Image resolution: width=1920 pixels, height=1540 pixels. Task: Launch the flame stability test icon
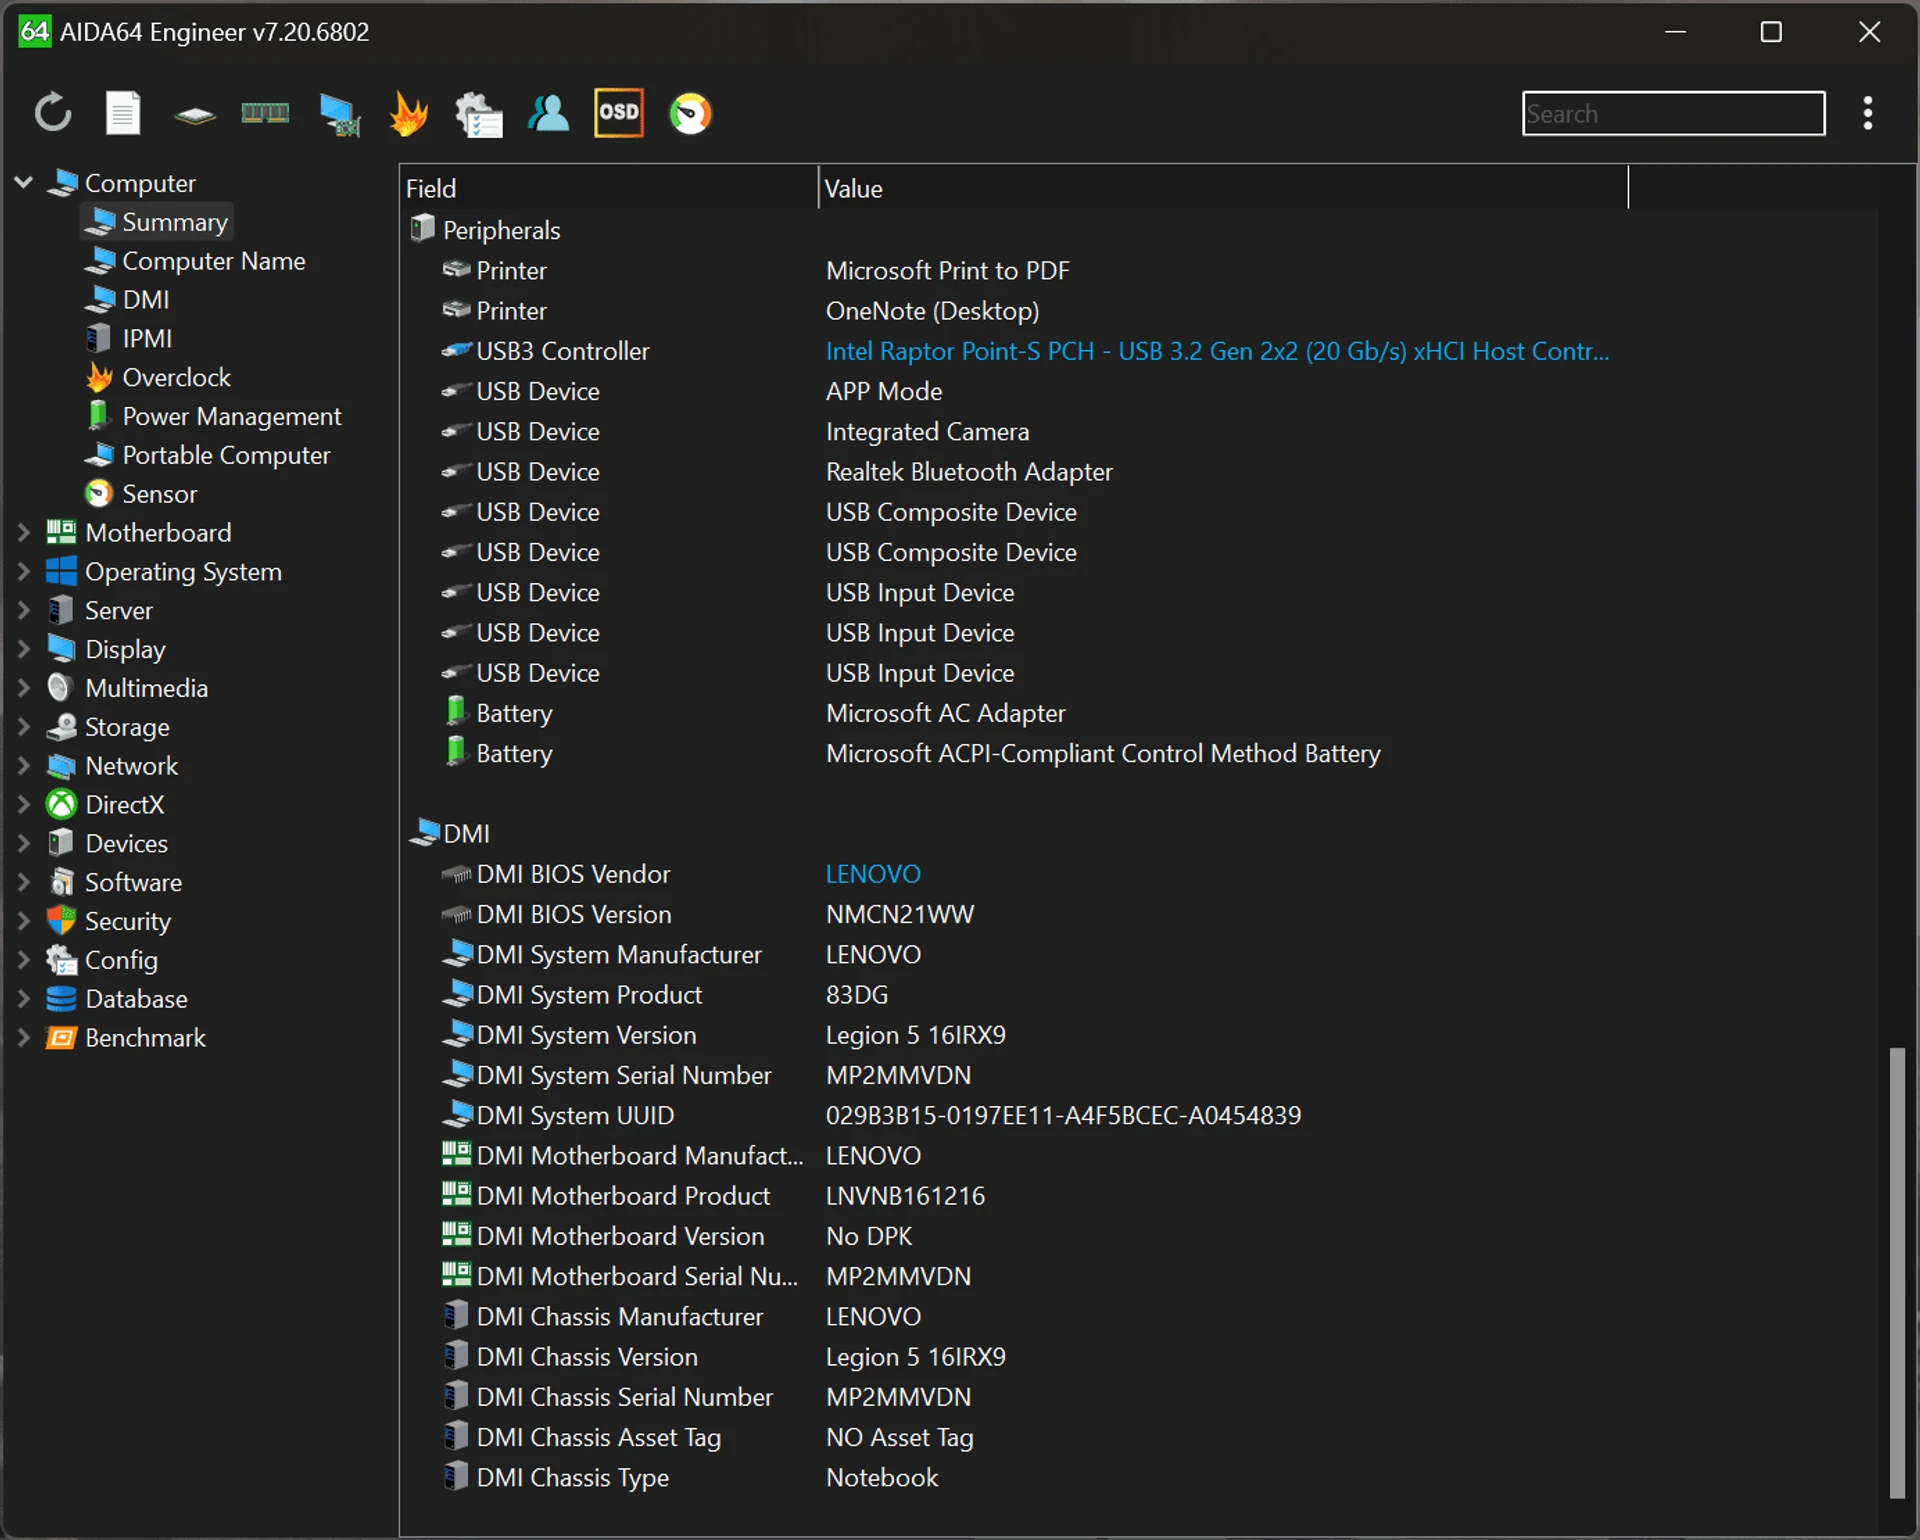pos(409,113)
